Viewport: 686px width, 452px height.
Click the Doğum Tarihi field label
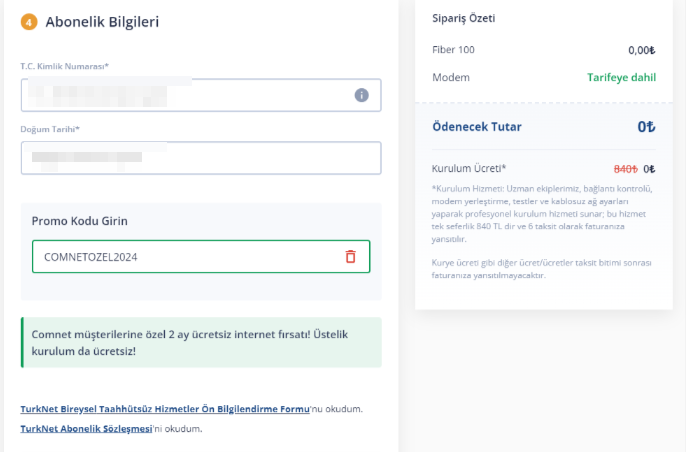coord(50,129)
